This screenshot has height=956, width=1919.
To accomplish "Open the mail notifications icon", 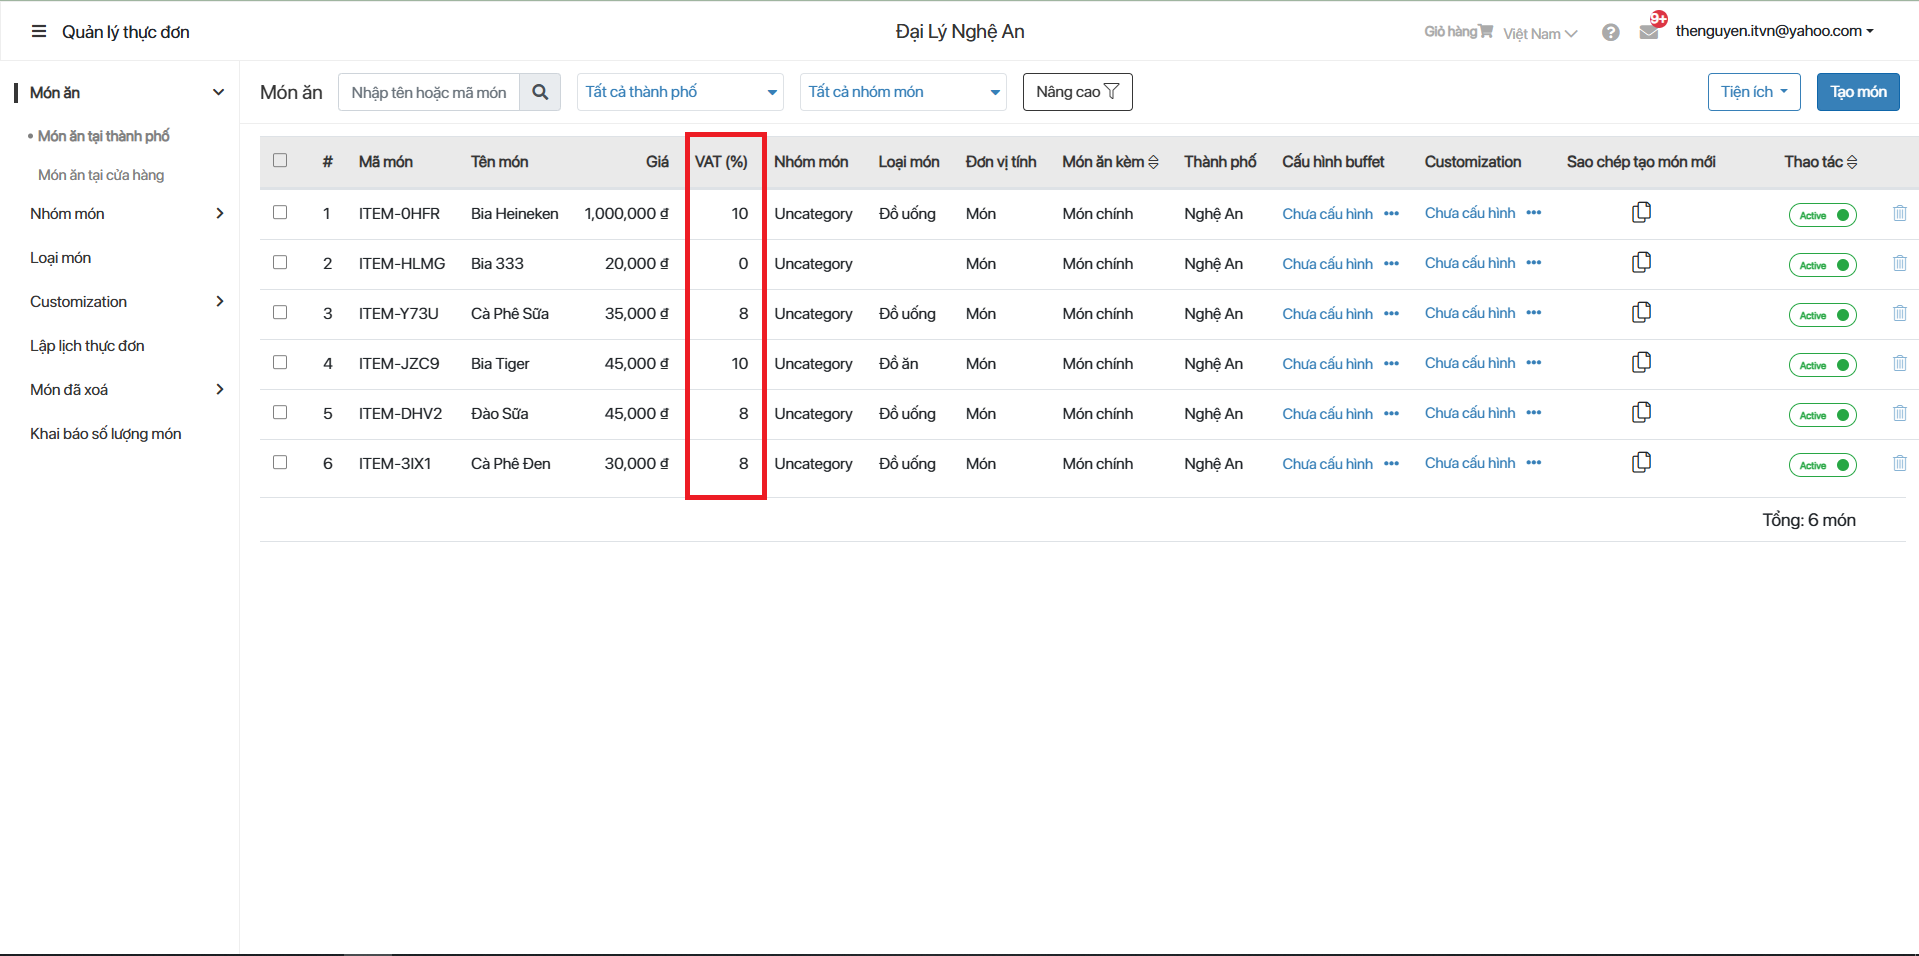I will click(x=1649, y=32).
